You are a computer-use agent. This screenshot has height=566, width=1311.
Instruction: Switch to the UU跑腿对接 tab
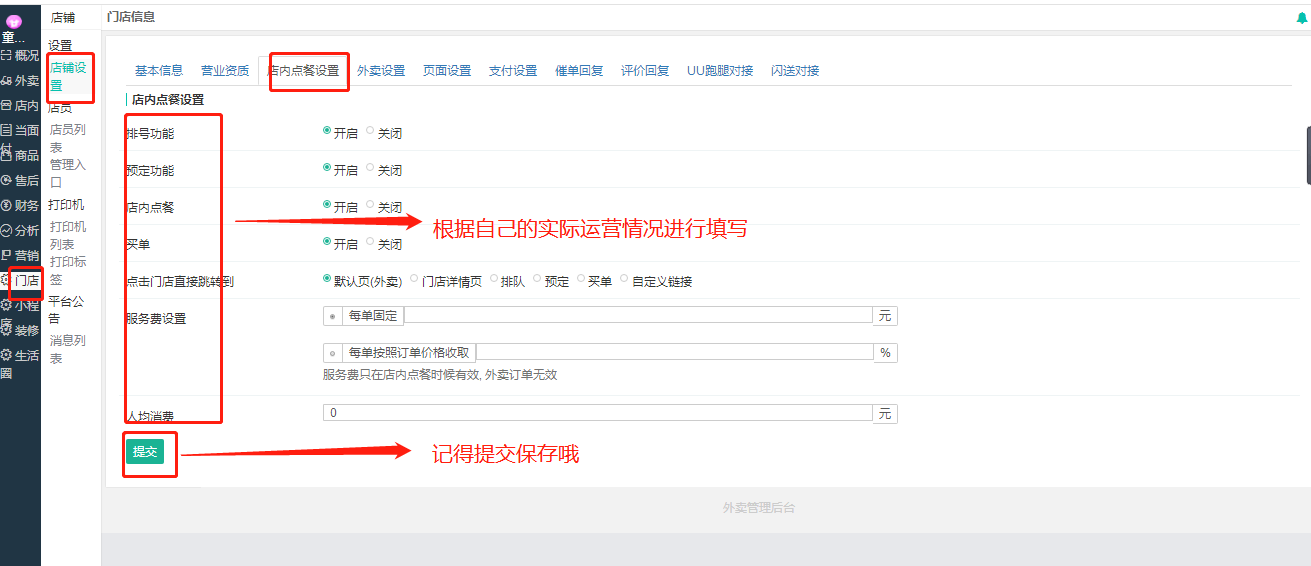pyautogui.click(x=720, y=70)
